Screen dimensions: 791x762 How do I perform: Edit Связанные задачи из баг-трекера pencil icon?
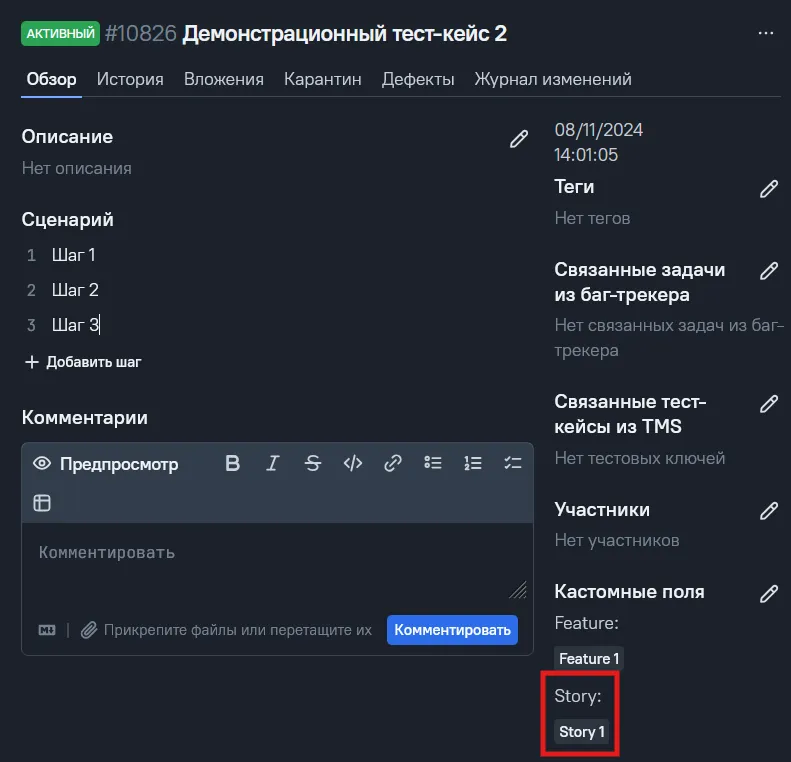pyautogui.click(x=769, y=271)
